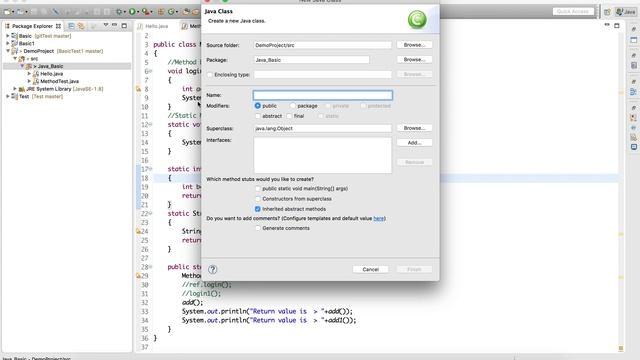Click the warning marker on line 29

point(138,276)
